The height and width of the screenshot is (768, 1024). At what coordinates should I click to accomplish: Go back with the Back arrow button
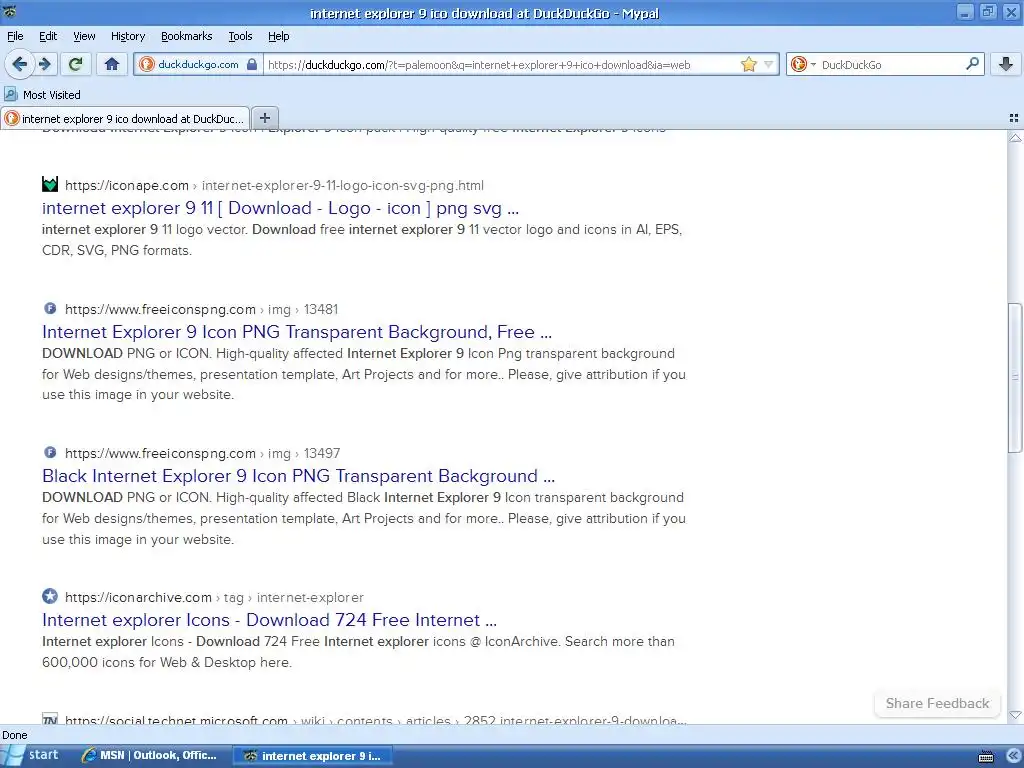19,64
